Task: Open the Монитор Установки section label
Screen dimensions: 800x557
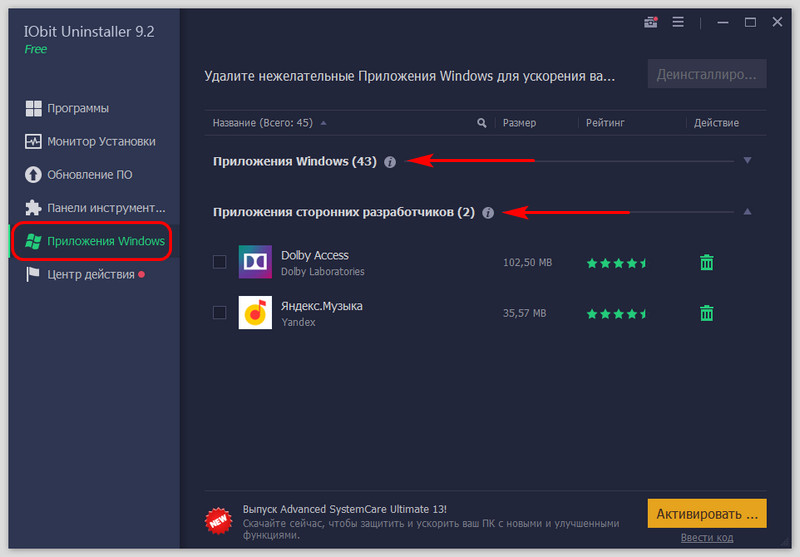Action: click(x=102, y=141)
